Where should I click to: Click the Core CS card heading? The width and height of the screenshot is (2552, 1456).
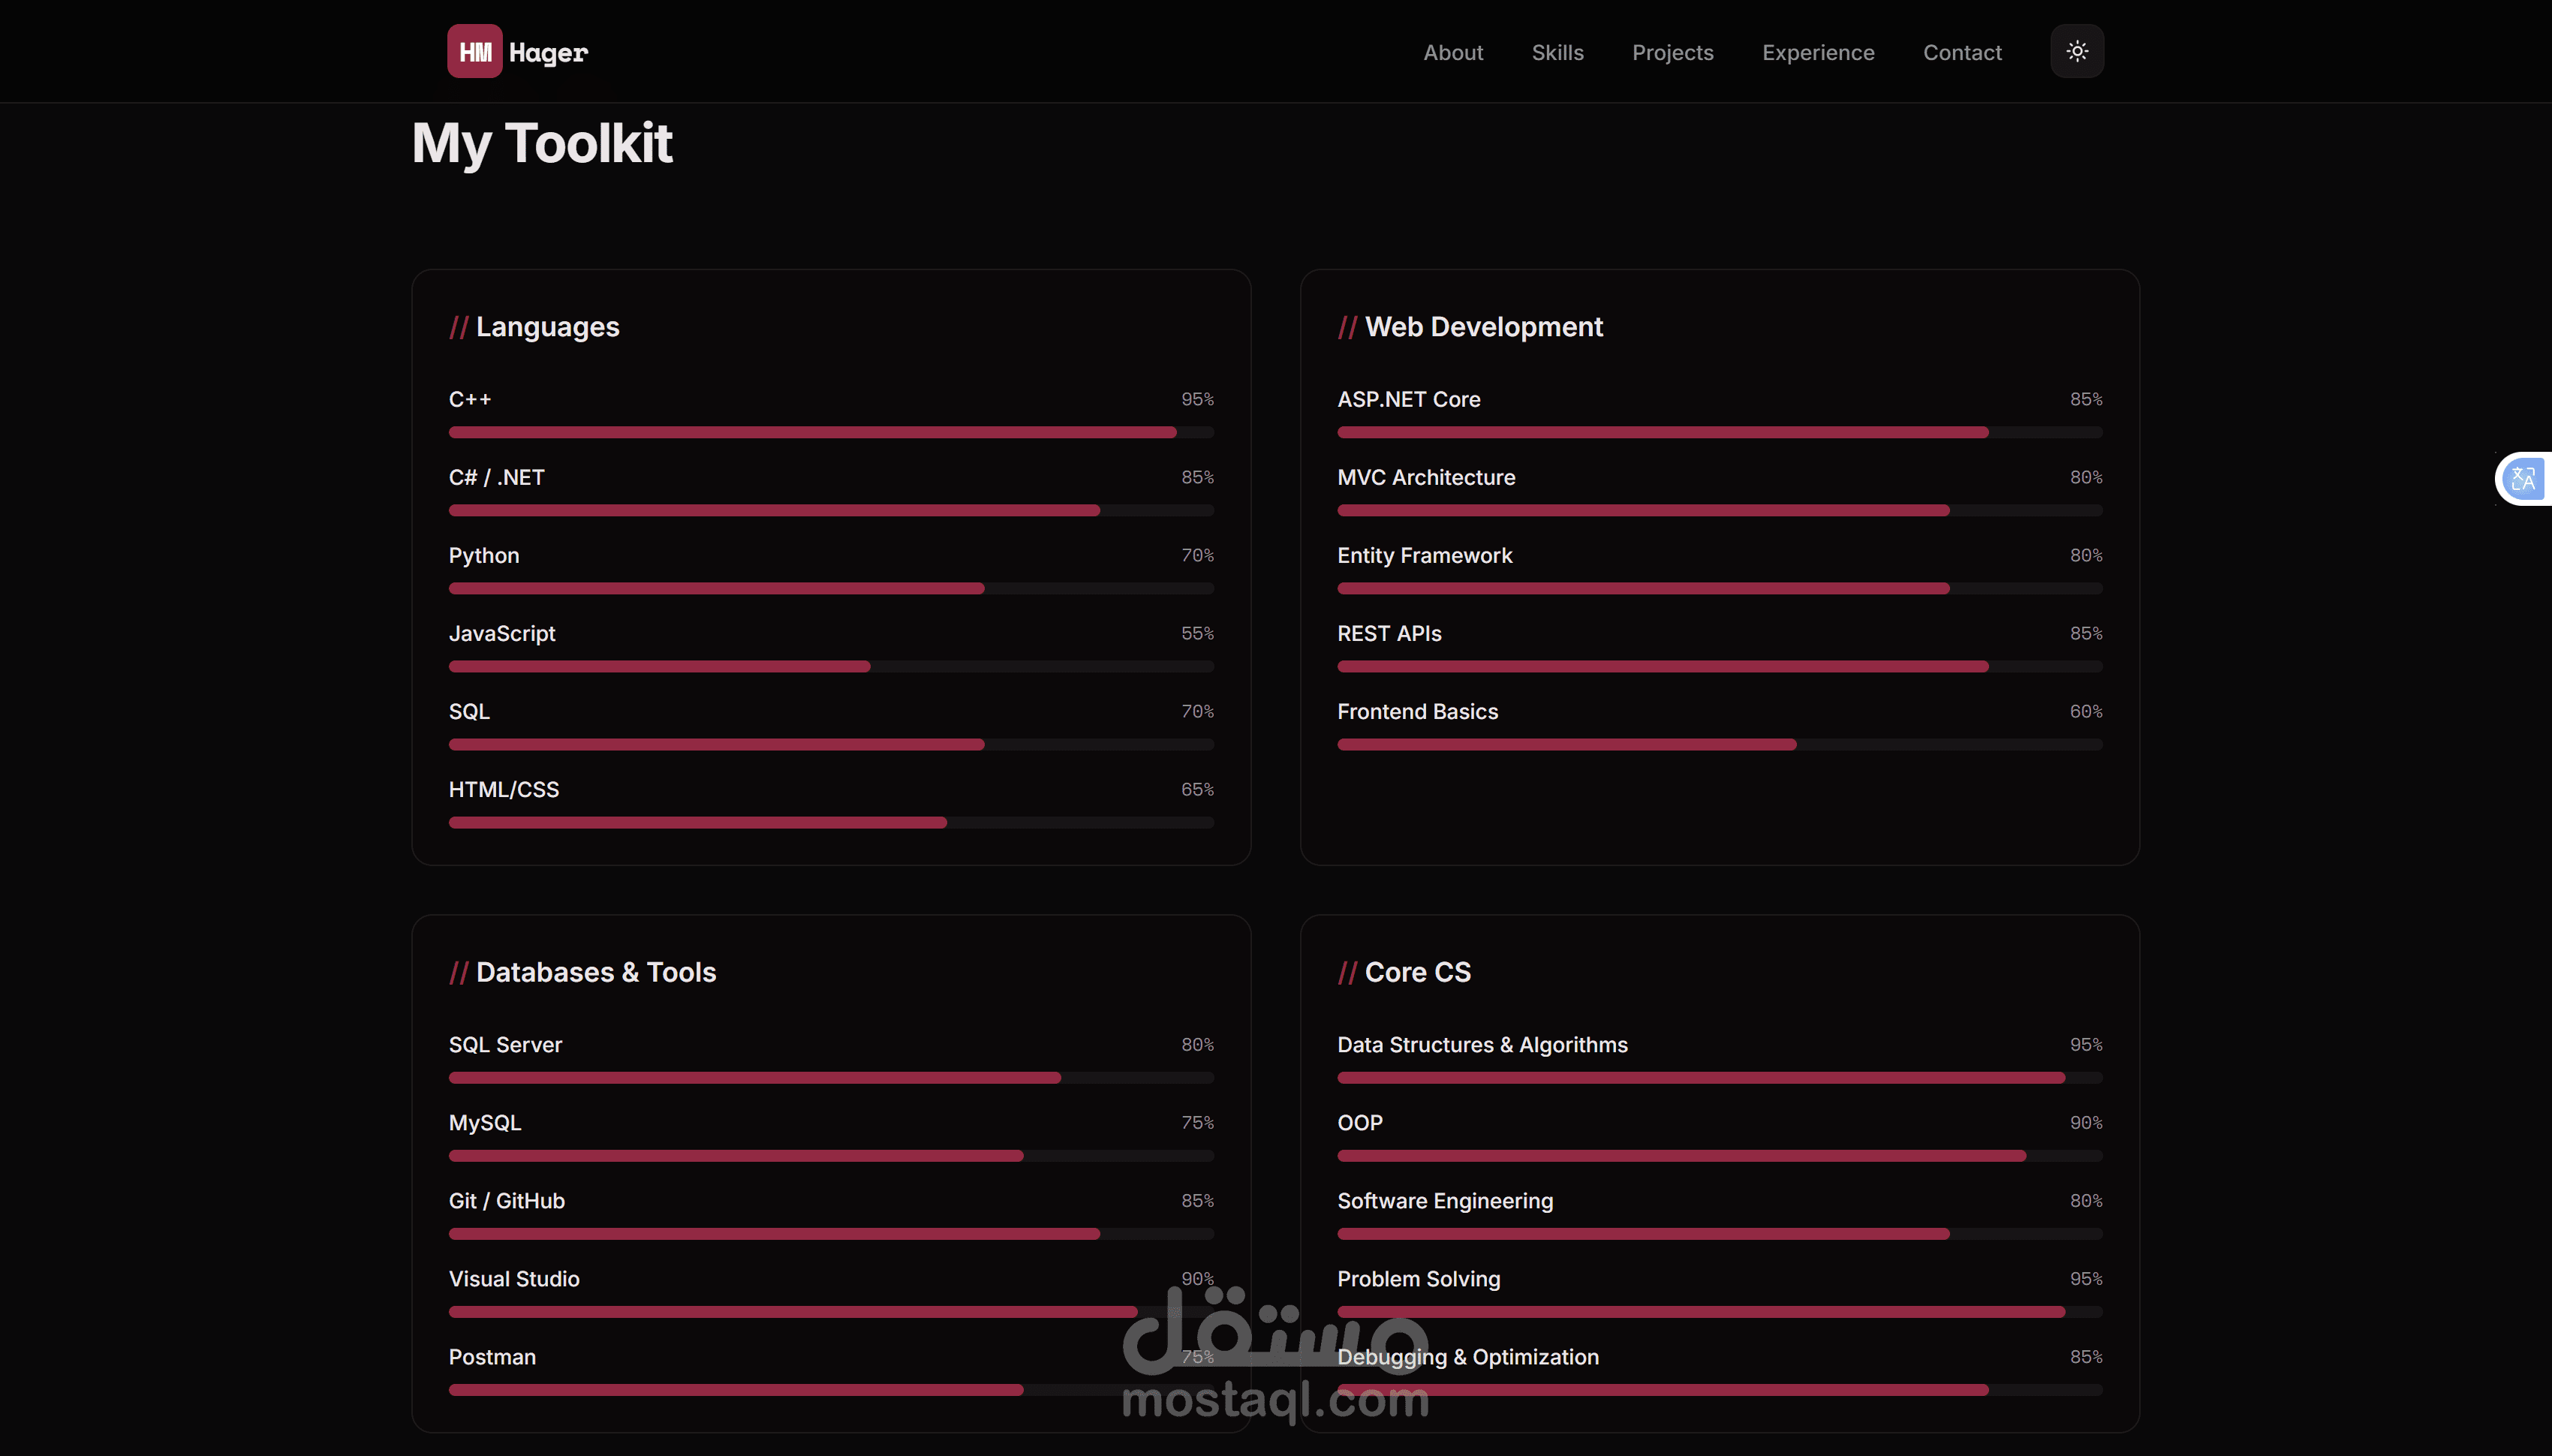1417,972
